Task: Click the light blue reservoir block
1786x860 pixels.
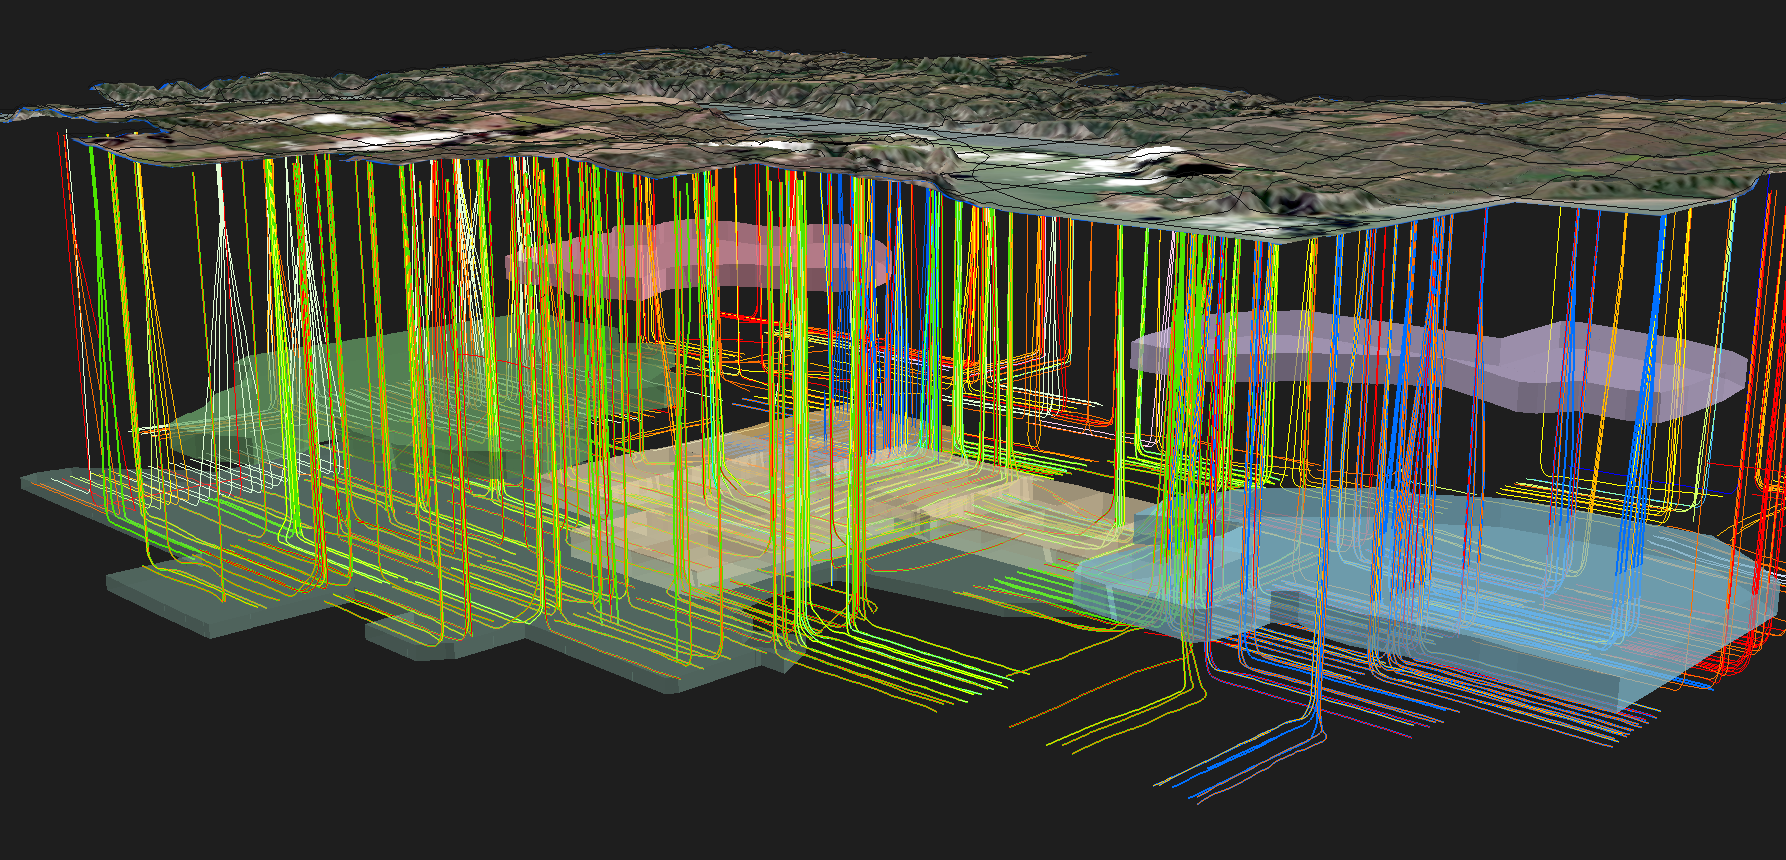Action: pyautogui.click(x=1500, y=560)
